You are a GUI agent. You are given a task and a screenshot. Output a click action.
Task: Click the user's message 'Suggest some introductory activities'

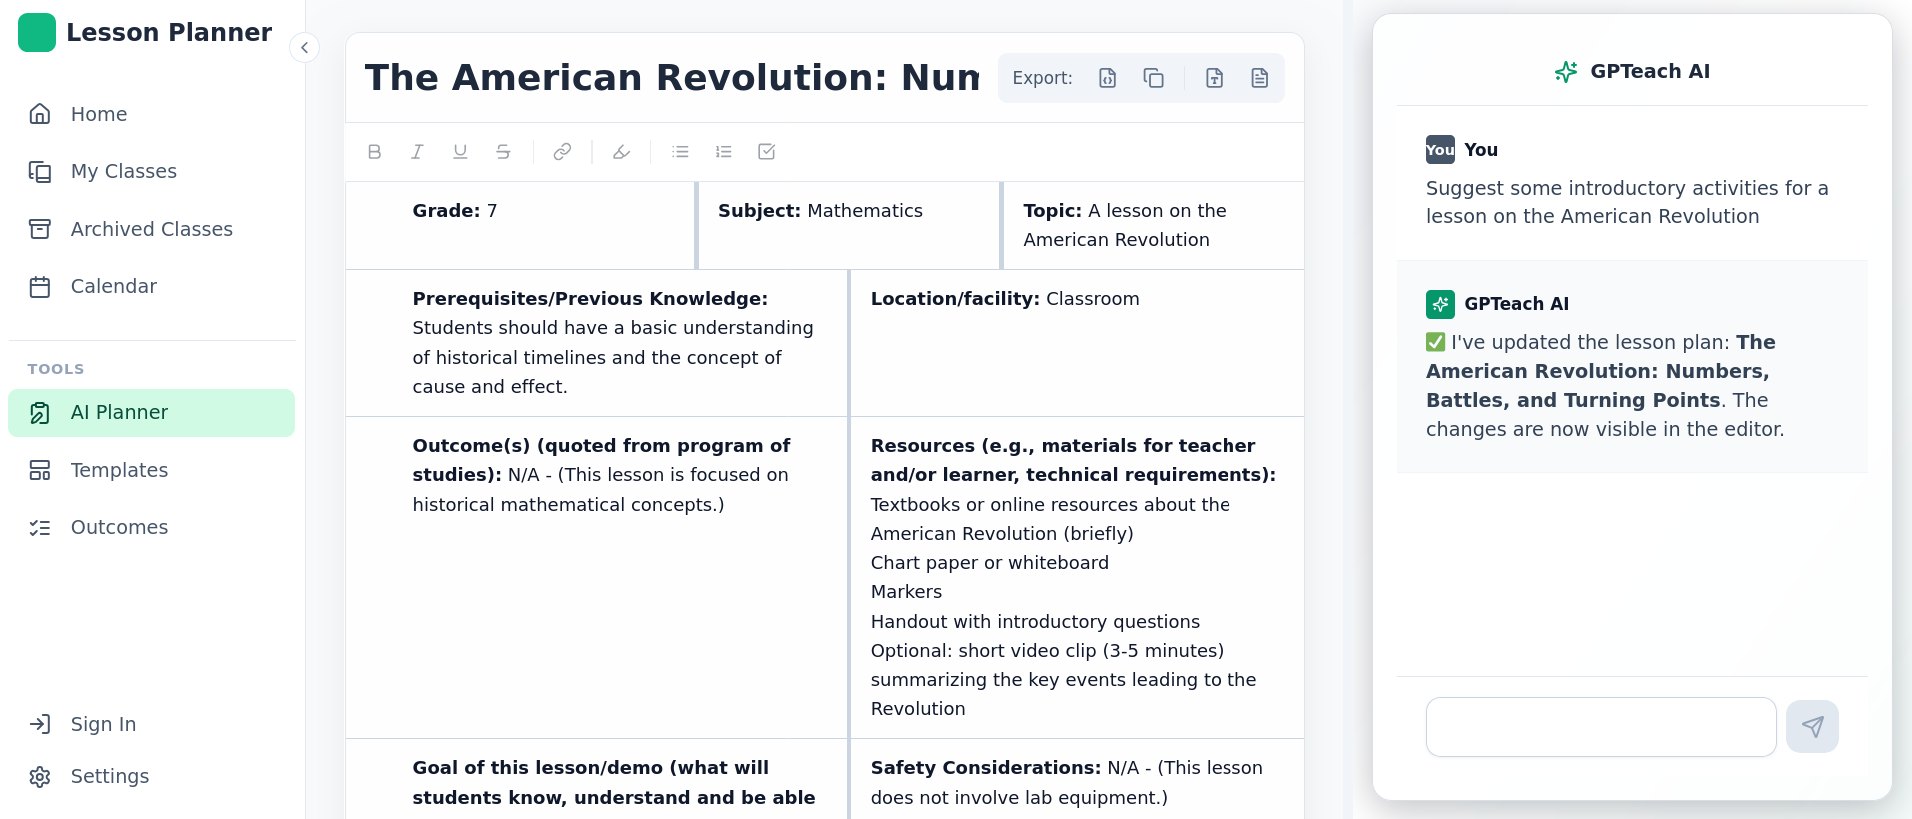(x=1627, y=202)
